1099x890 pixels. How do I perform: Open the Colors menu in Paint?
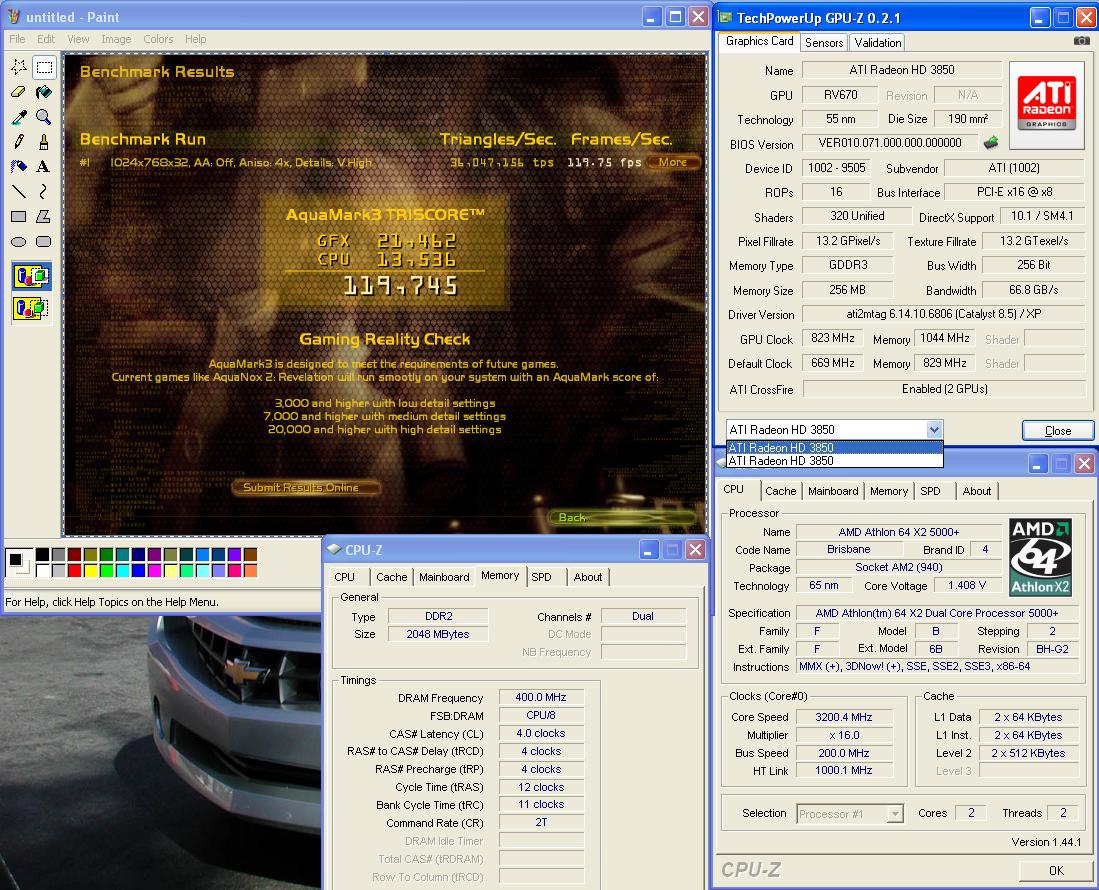coord(158,39)
